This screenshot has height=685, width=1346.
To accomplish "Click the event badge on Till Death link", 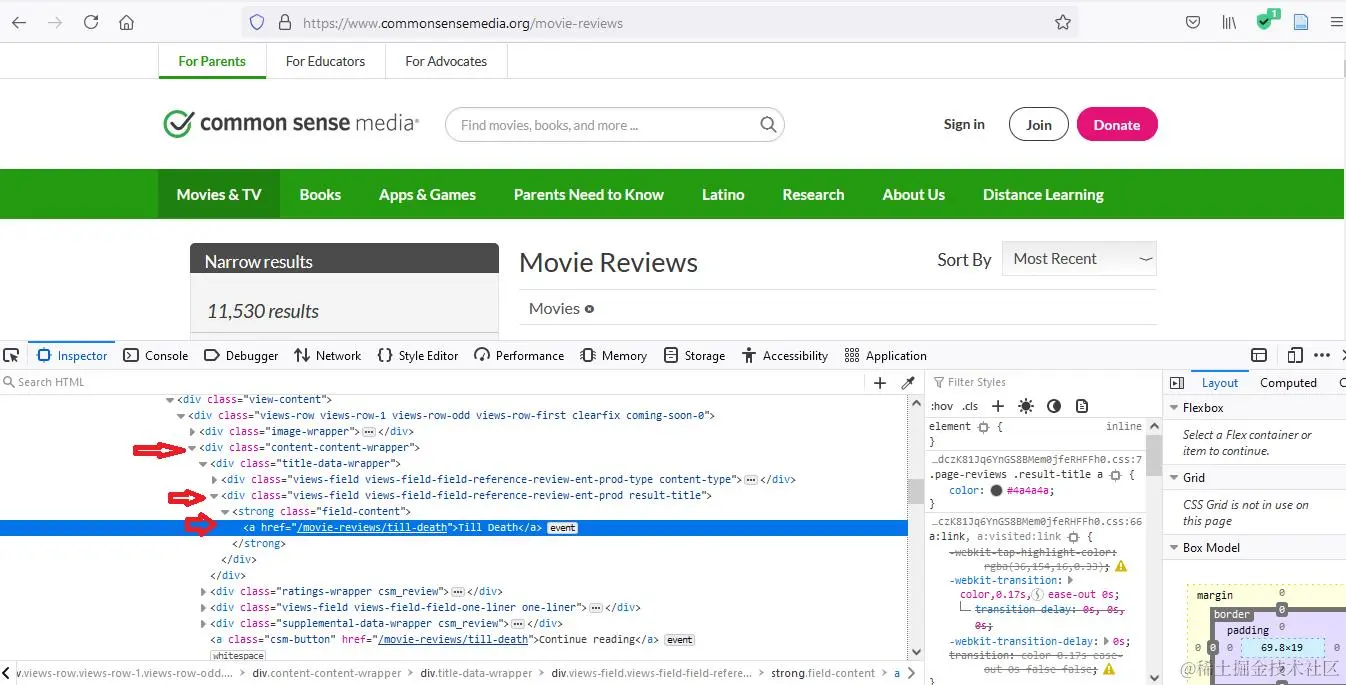I will click(563, 528).
